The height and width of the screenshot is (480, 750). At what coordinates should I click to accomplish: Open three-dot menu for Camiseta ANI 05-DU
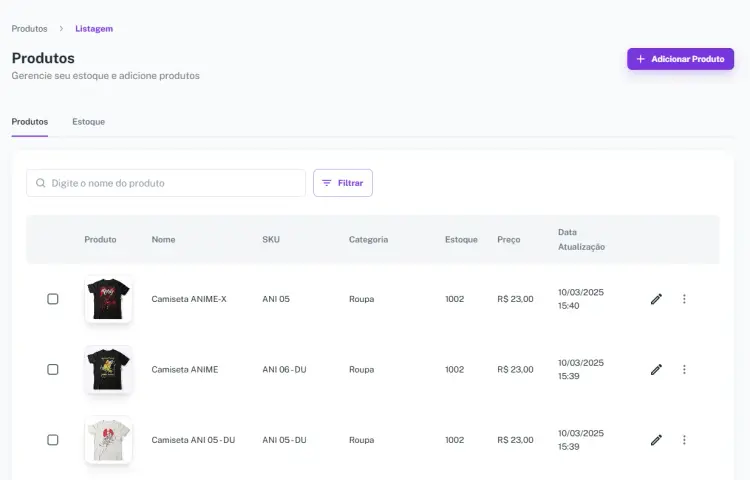click(x=684, y=440)
